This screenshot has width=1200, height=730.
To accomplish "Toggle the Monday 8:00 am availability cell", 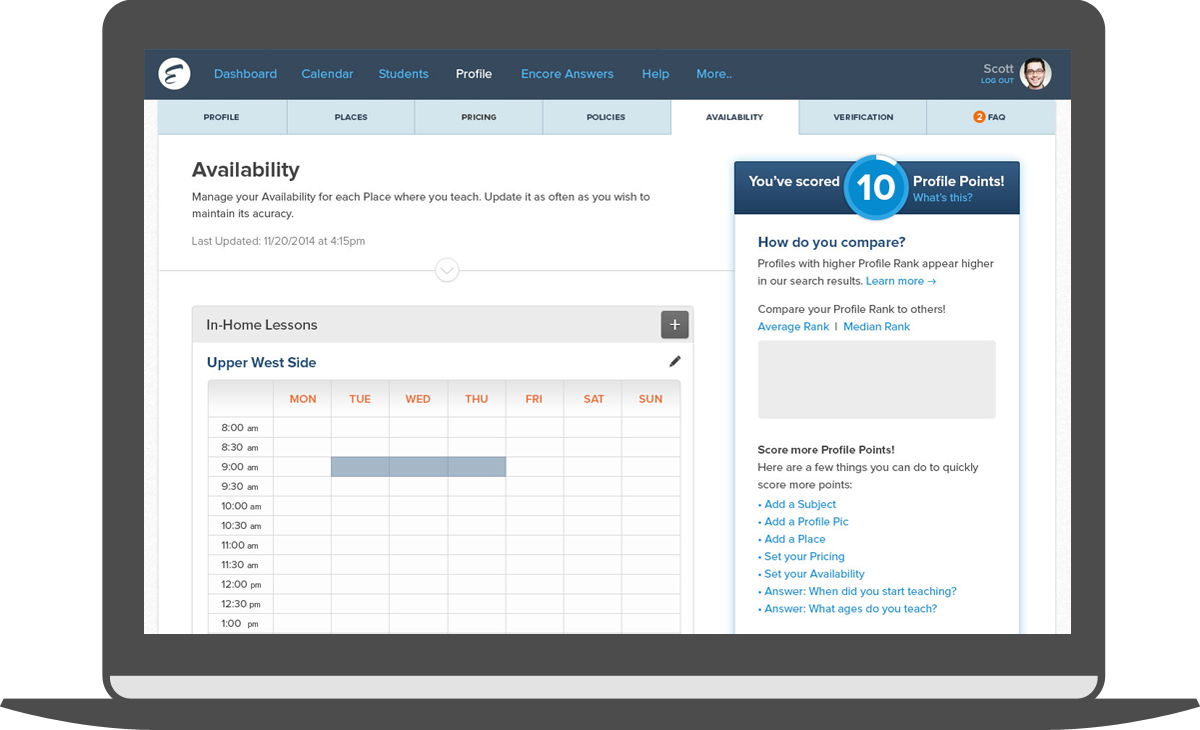I will pos(302,428).
